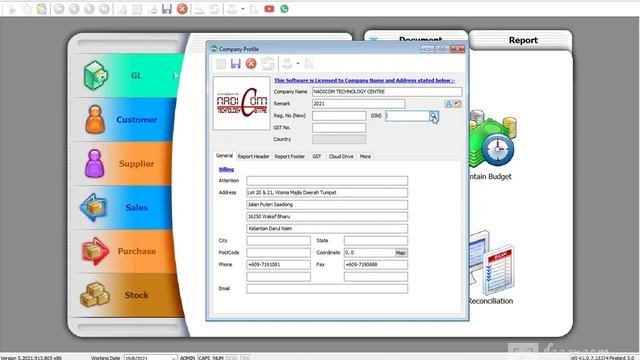Click the Reg. No (New) field
This screenshot has height=360, width=640.
[339, 116]
